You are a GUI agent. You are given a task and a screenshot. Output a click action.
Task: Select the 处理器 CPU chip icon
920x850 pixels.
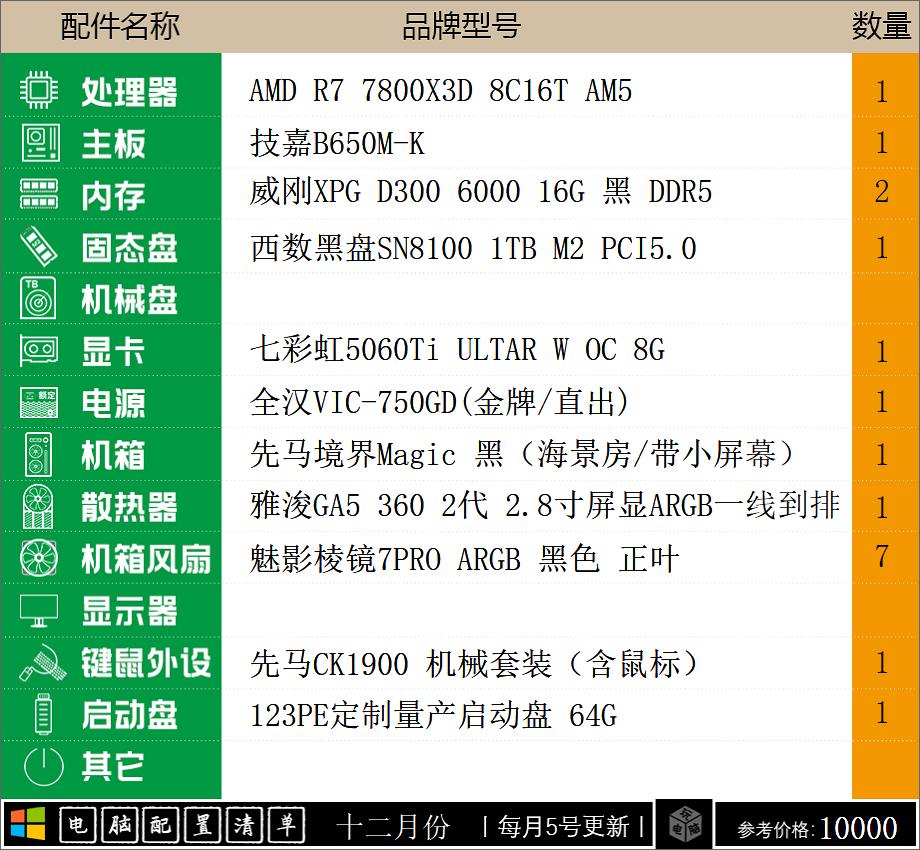(37, 91)
